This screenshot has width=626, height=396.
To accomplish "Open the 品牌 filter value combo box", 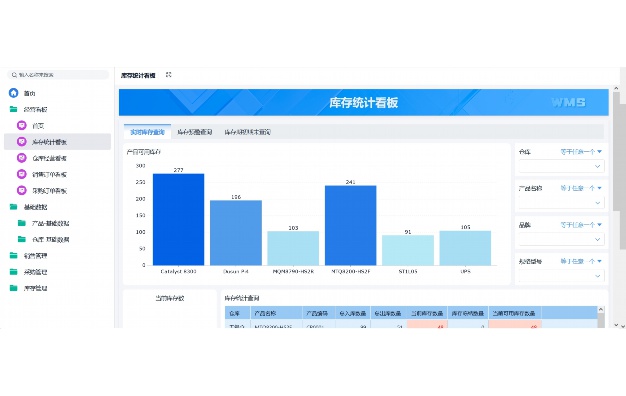I will click(561, 239).
